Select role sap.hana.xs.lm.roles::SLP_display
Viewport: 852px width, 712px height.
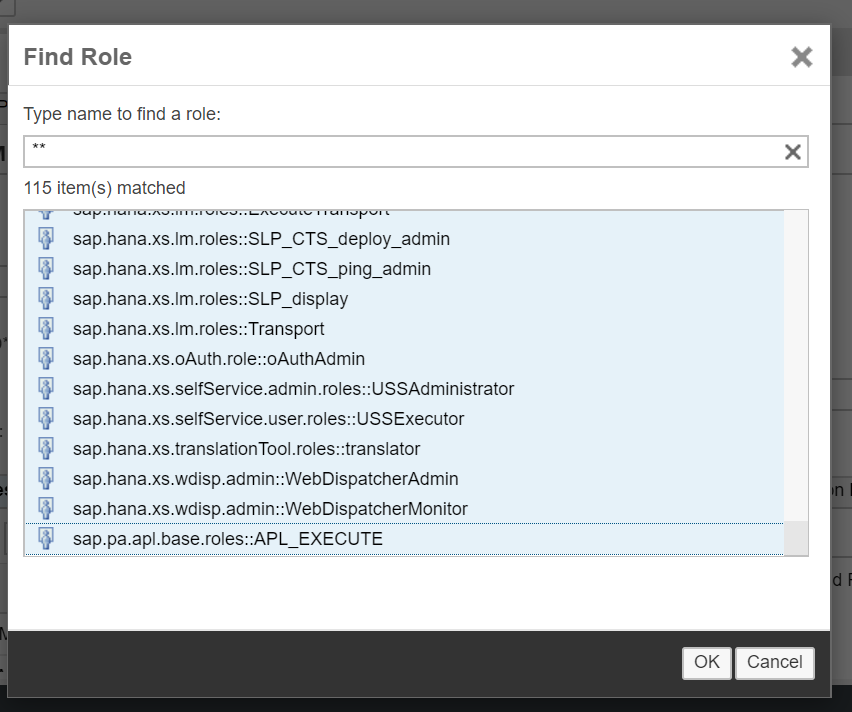(x=404, y=299)
